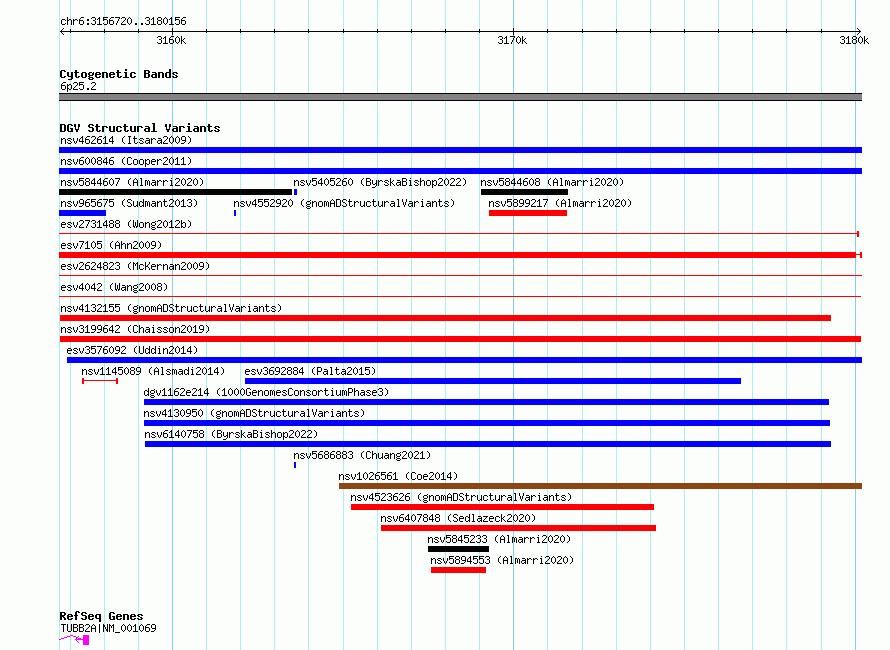Select the red bar for nsv4523626

(502, 507)
